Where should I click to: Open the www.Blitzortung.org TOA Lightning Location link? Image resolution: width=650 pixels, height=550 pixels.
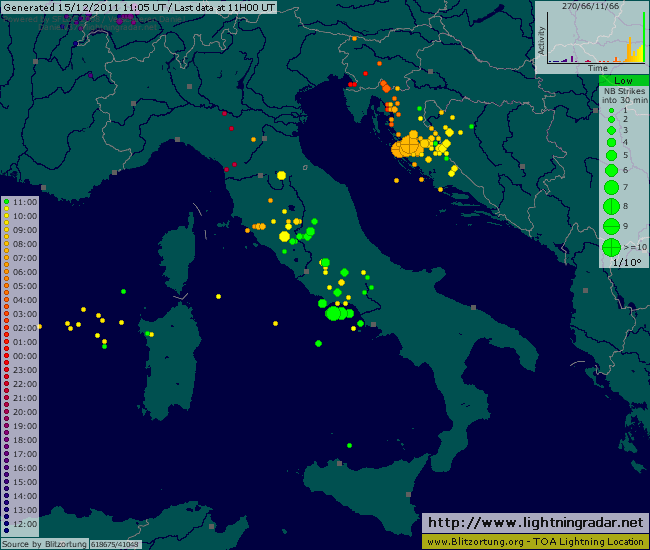click(x=535, y=541)
